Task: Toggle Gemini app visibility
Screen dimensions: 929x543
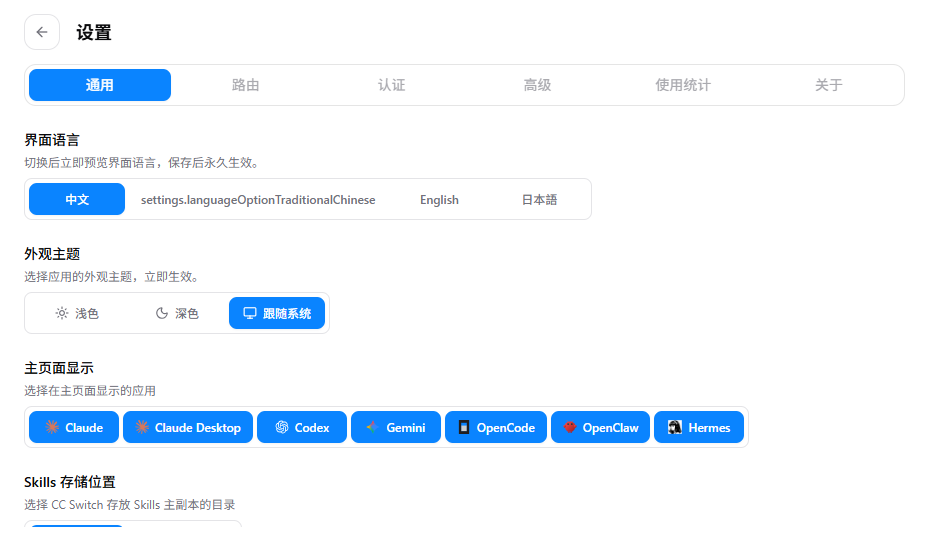Action: pyautogui.click(x=396, y=427)
